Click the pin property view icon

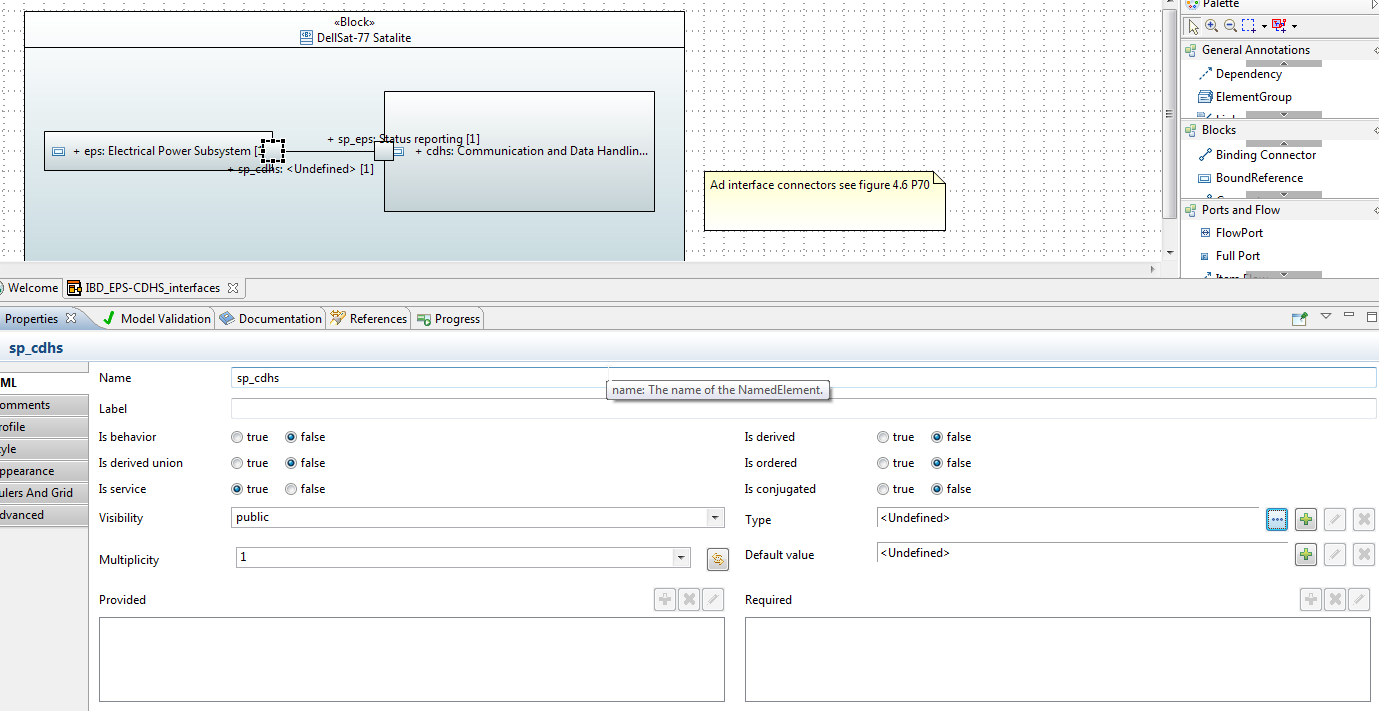(x=1299, y=319)
